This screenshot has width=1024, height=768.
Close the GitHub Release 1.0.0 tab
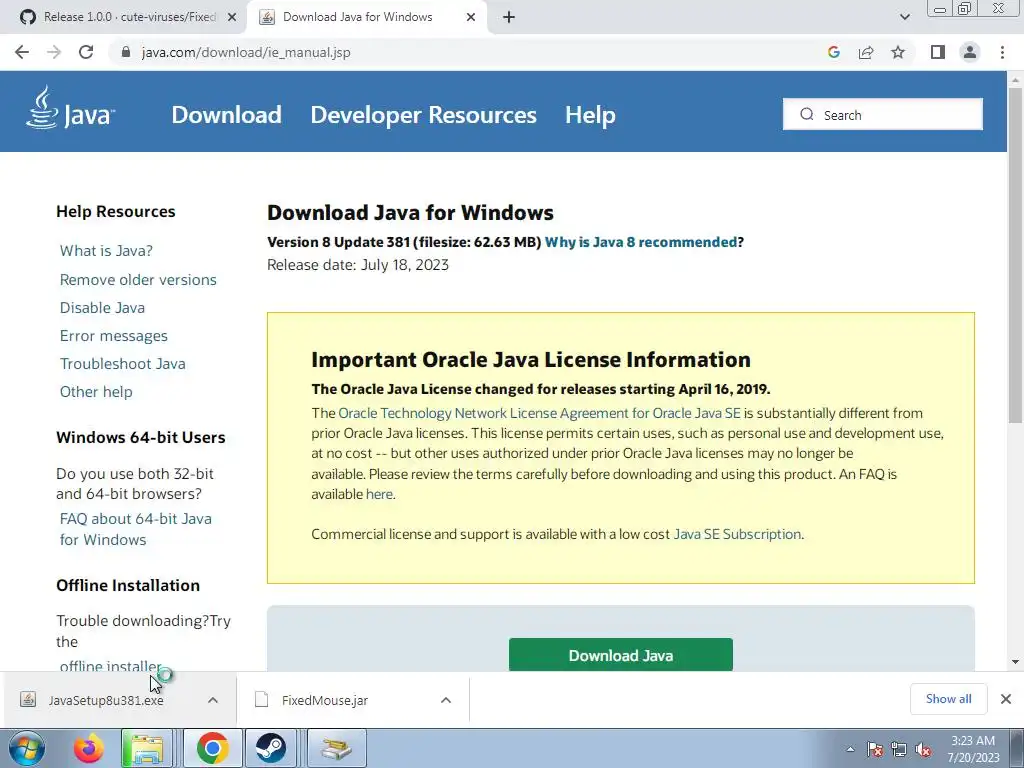(x=232, y=18)
